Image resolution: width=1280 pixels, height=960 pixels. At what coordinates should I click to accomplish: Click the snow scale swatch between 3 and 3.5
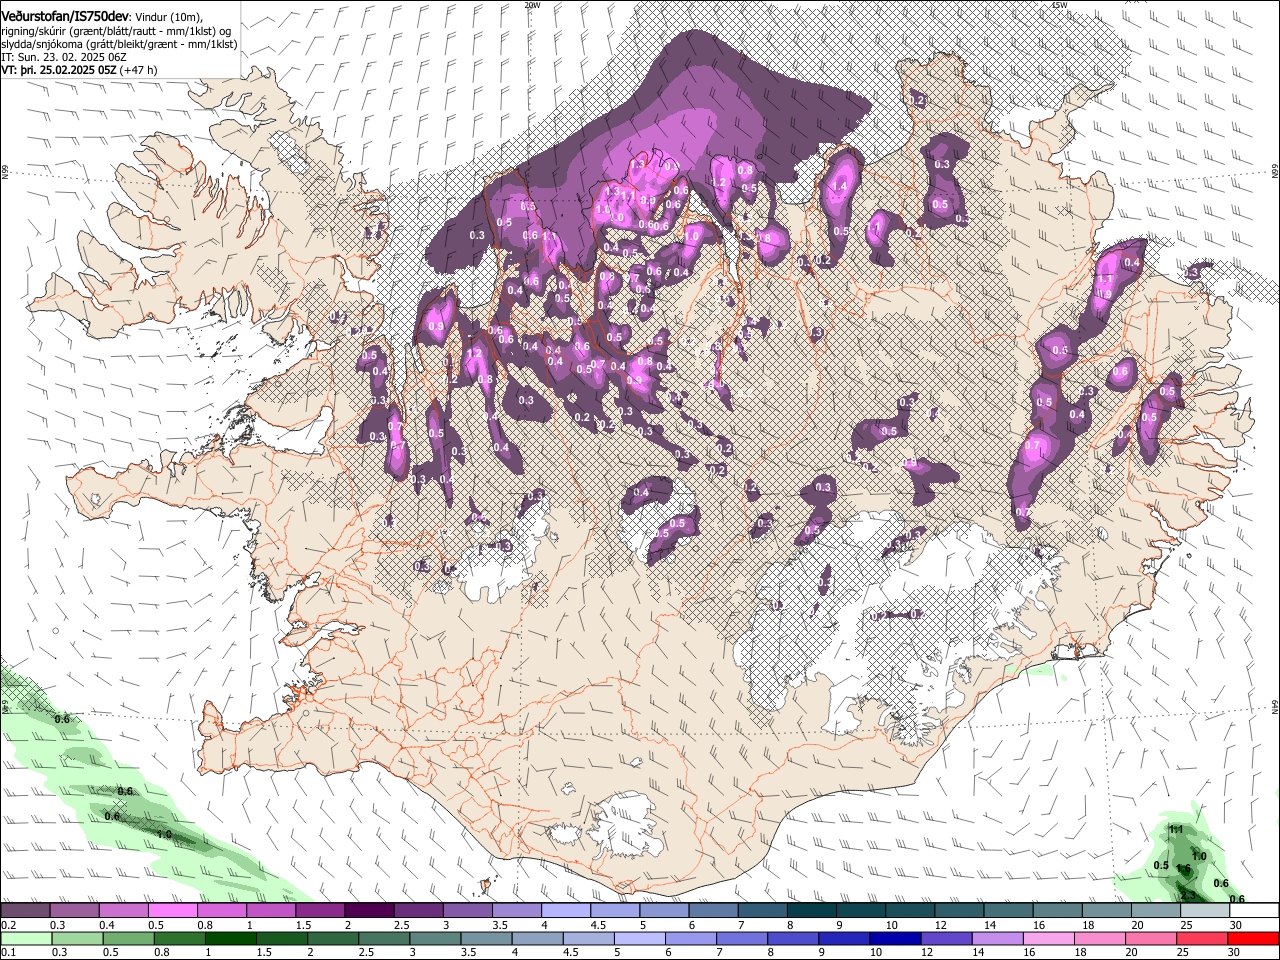click(x=467, y=911)
